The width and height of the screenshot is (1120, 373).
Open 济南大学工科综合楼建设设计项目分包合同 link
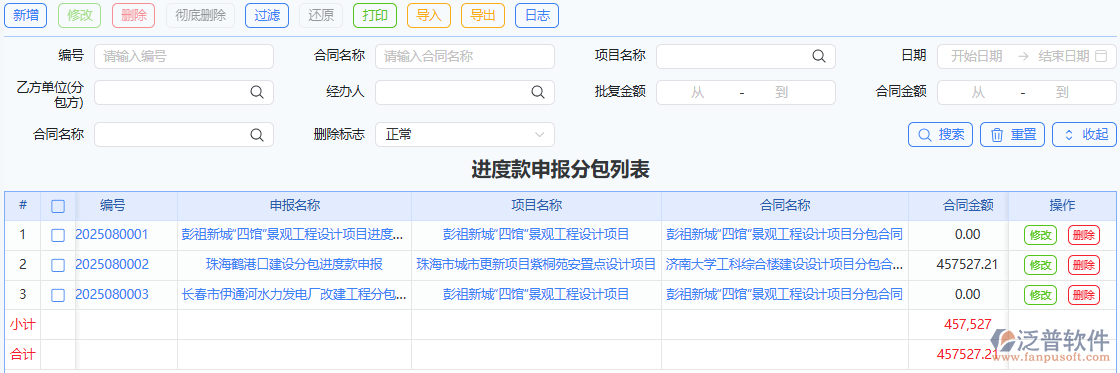coord(785,264)
